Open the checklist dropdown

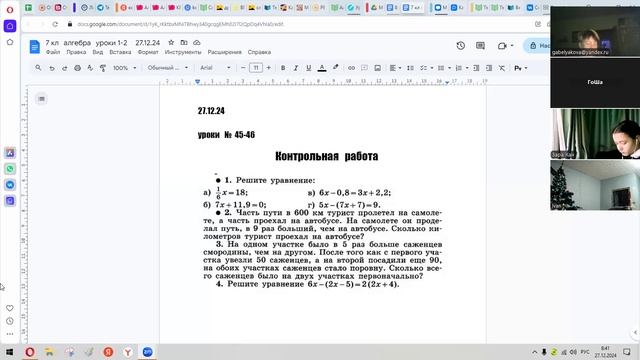click(427, 68)
